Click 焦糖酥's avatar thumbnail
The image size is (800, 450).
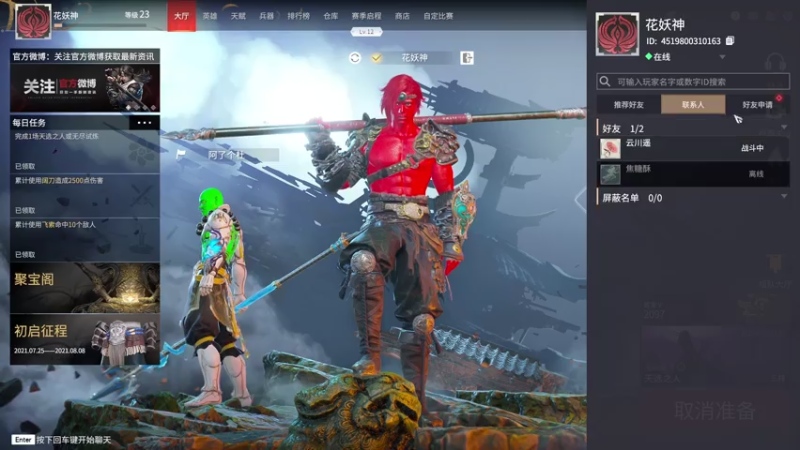(x=610, y=174)
